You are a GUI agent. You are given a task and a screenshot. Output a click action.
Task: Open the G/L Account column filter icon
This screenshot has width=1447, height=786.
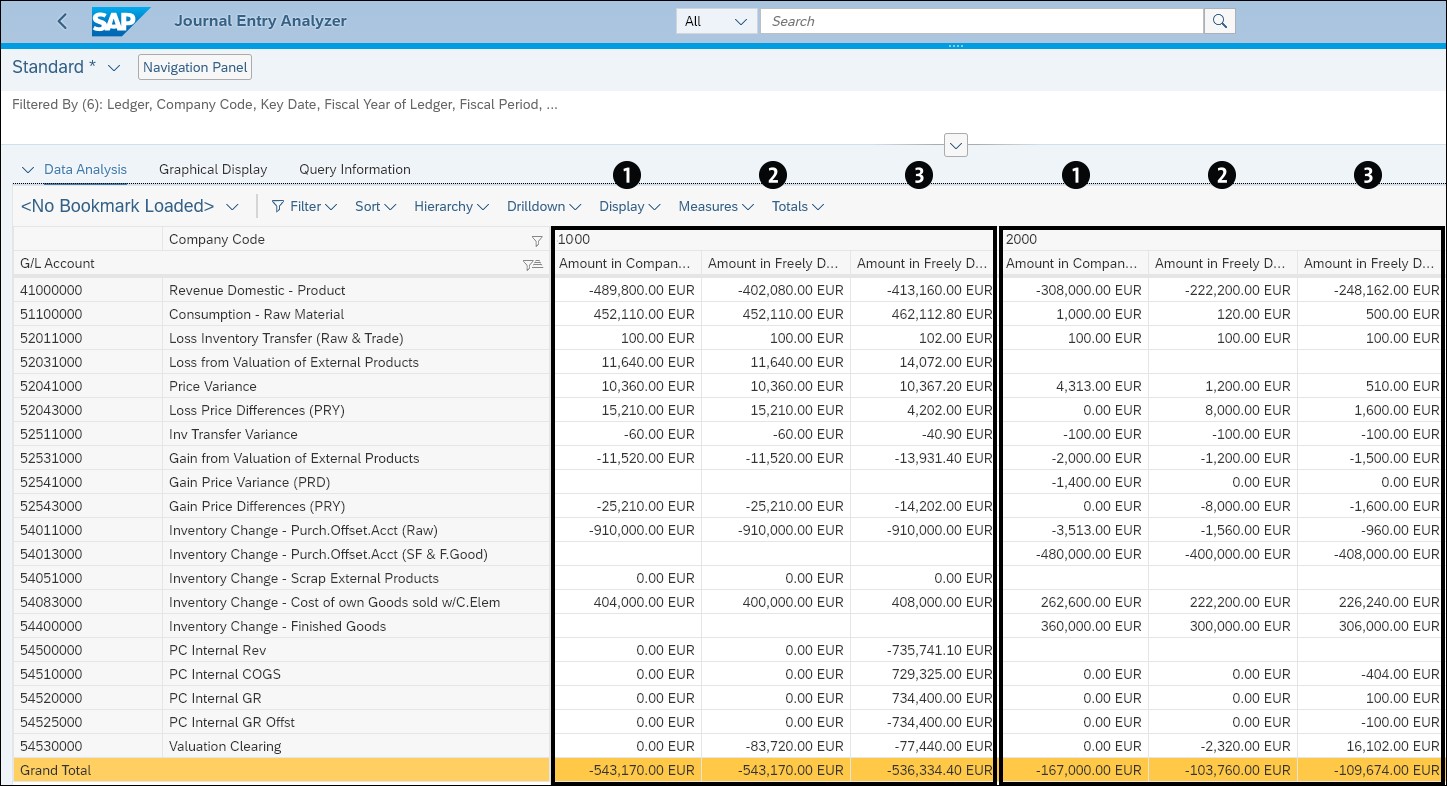530,263
